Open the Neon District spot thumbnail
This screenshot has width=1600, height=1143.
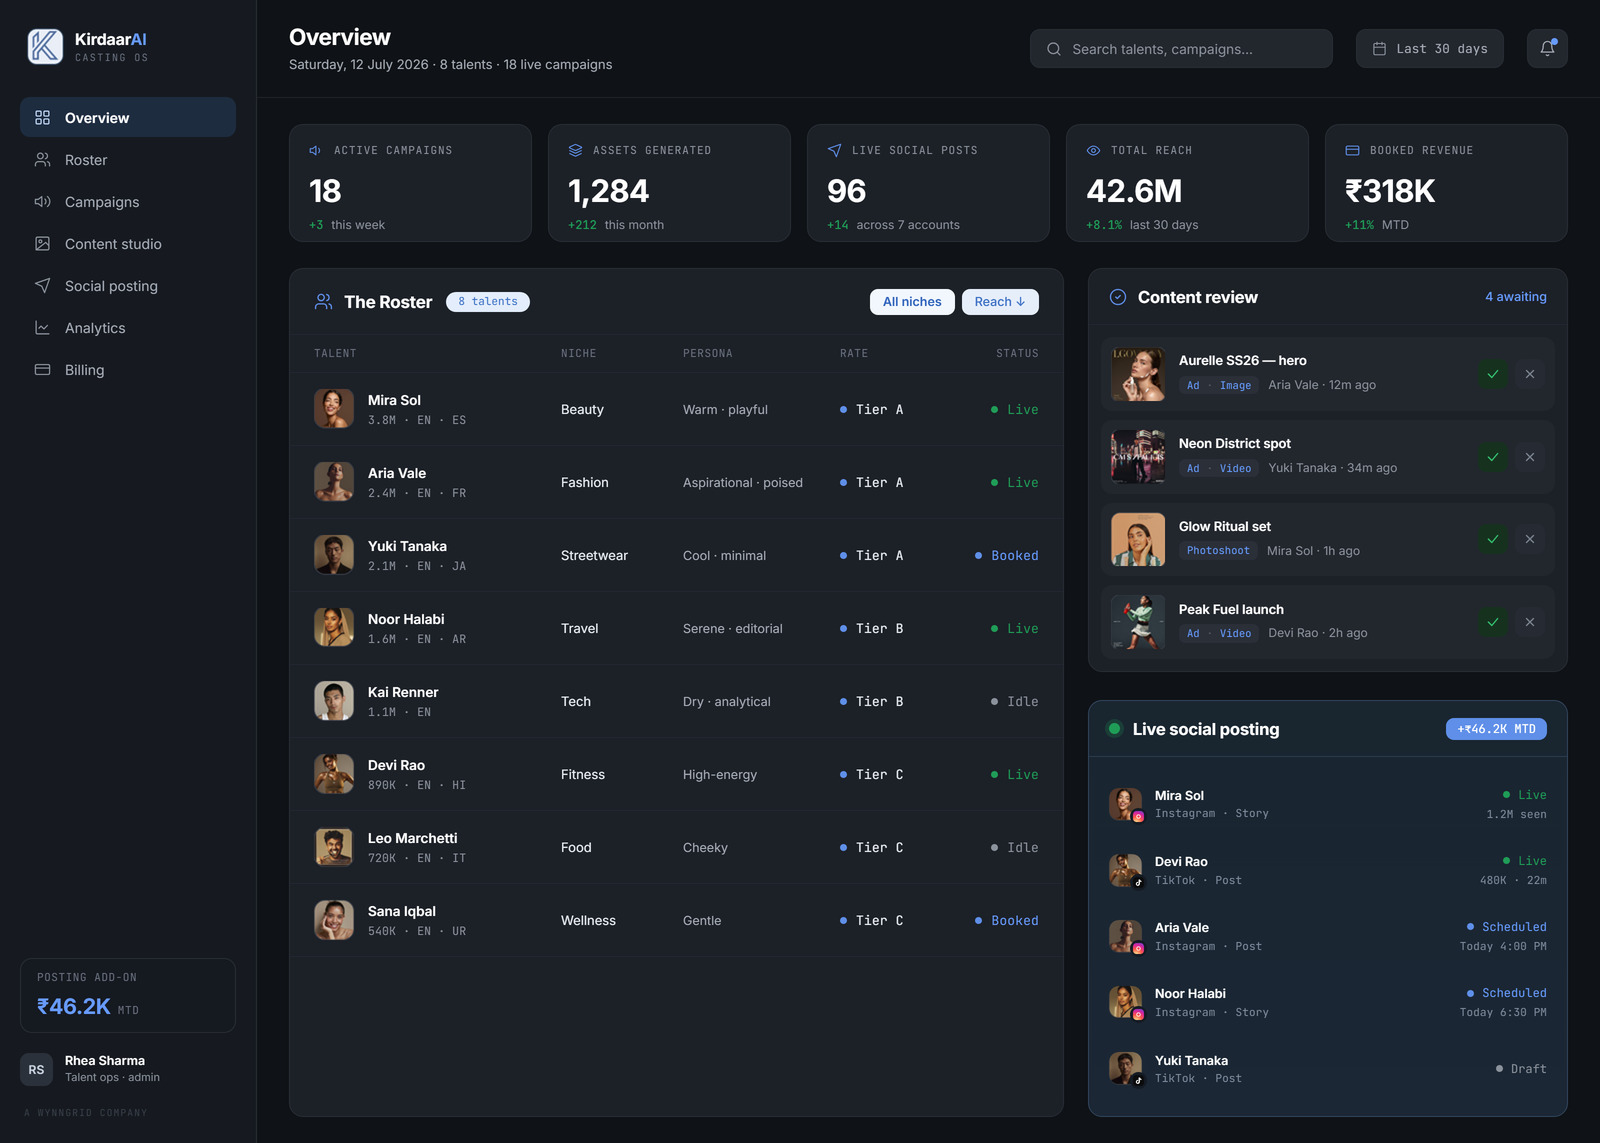[1138, 457]
